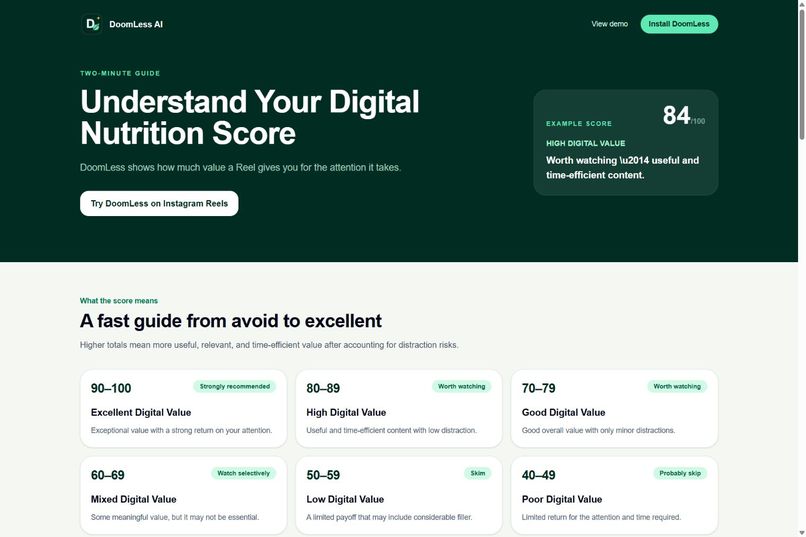Click the 50–59 score range
This screenshot has width=806, height=537.
click(323, 475)
